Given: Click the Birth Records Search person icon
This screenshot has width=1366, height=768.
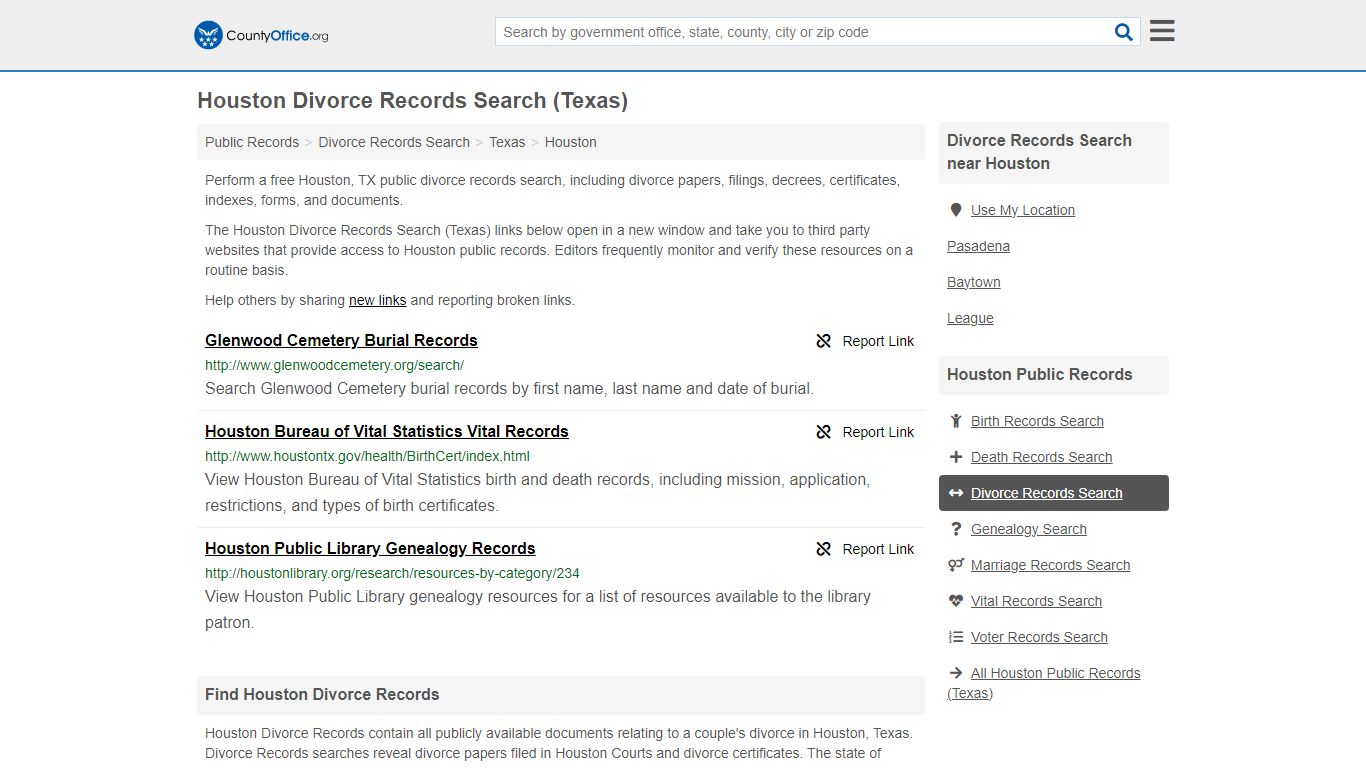Looking at the screenshot, I should tap(956, 421).
